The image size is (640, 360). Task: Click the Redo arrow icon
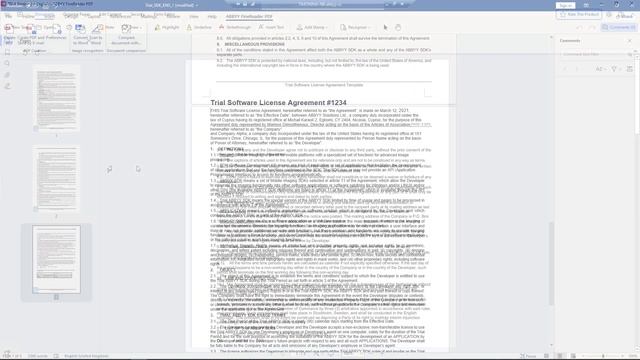[x=593, y=27]
